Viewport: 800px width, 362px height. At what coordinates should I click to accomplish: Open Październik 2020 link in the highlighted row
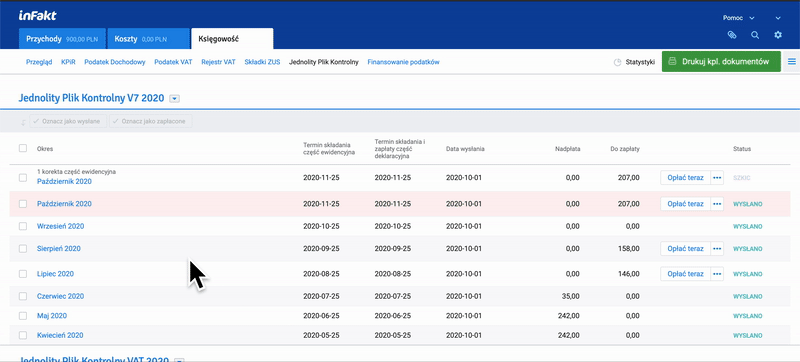pyautogui.click(x=64, y=204)
